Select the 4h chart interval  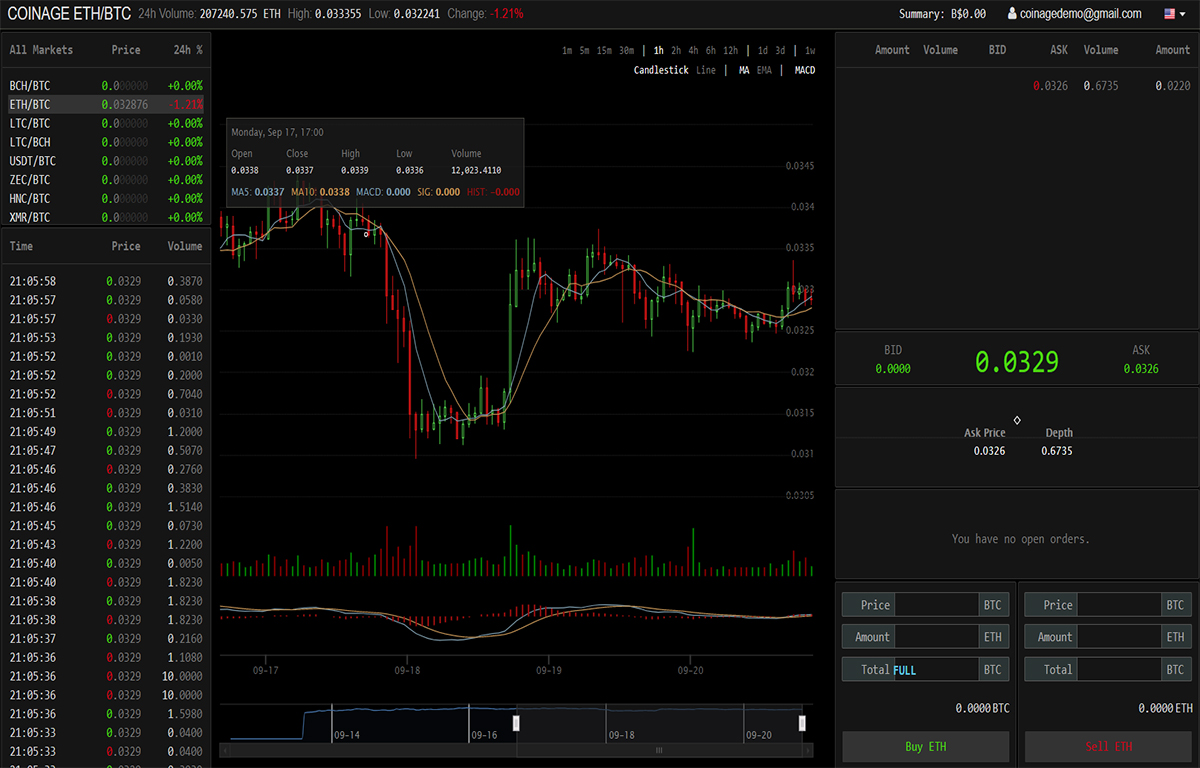click(x=693, y=50)
